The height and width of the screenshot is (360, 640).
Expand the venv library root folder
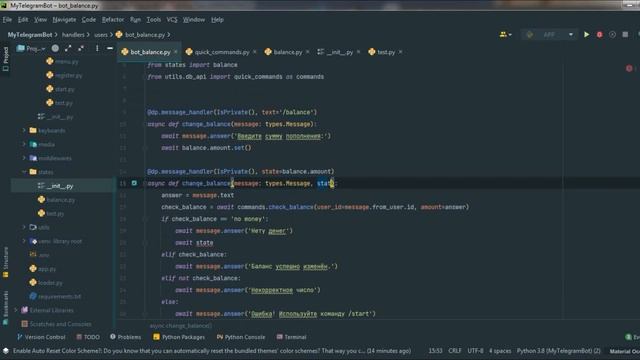tap(24, 241)
